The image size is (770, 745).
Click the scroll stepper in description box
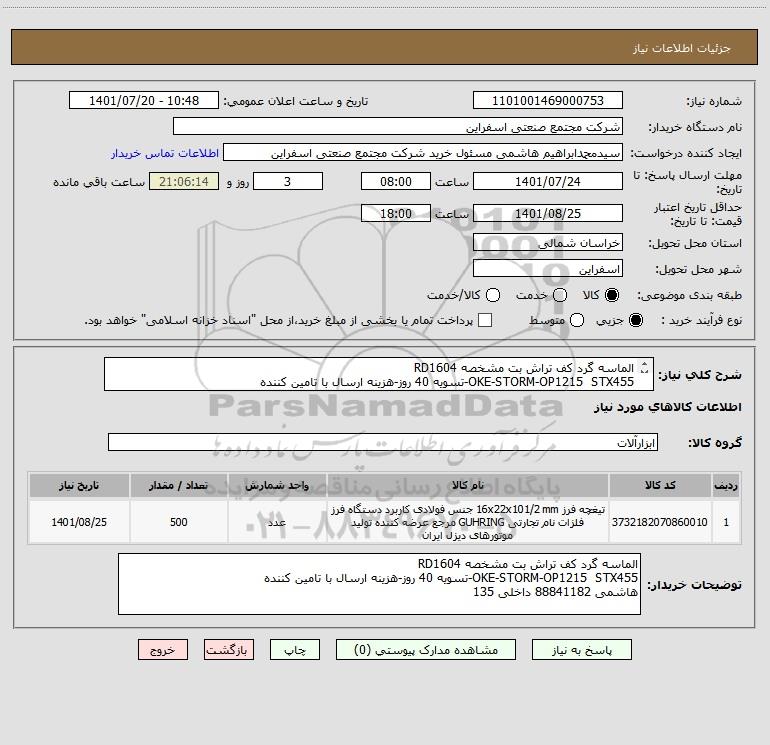tap(645, 367)
